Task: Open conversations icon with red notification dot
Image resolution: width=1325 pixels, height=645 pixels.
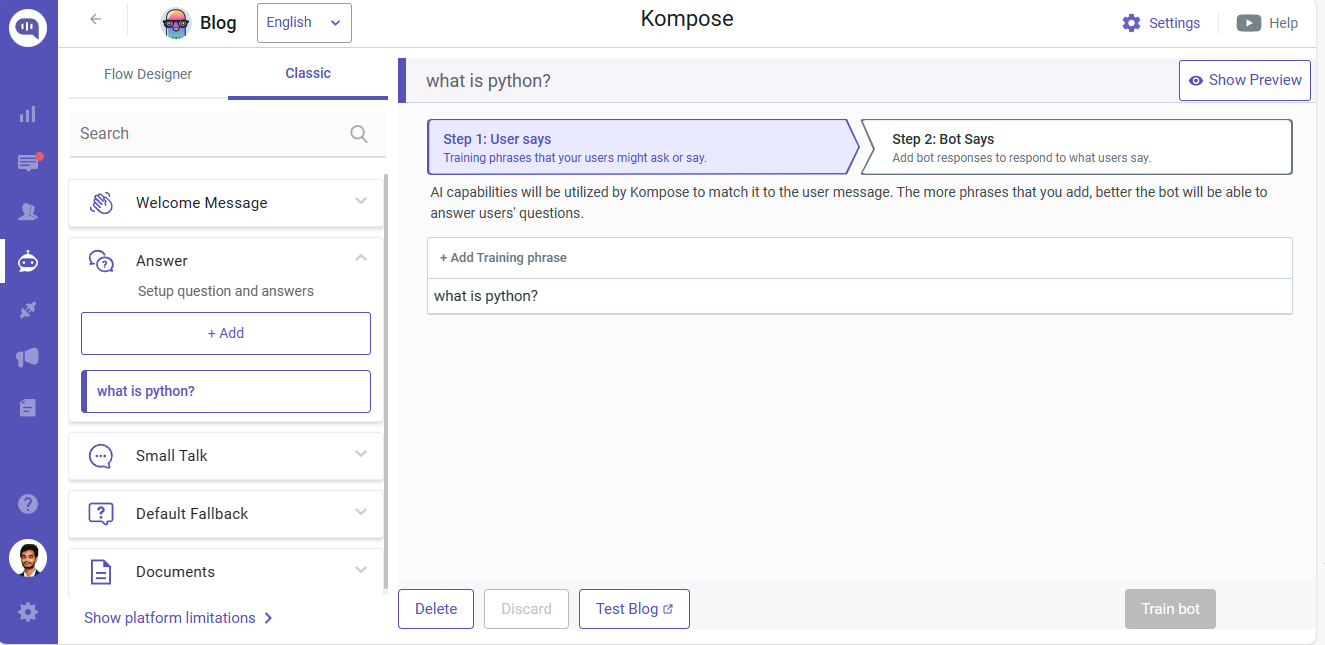Action: coord(28,163)
